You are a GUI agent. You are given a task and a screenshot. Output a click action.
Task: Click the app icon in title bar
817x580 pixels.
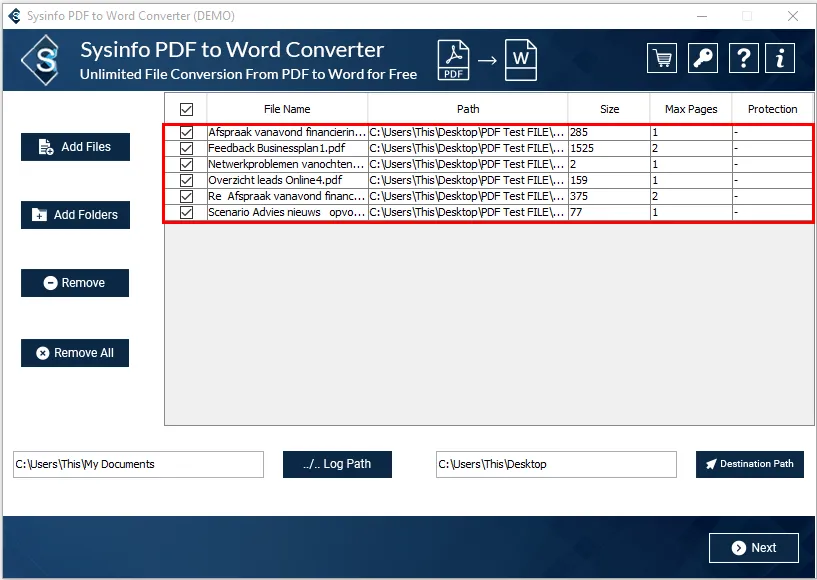(14, 16)
